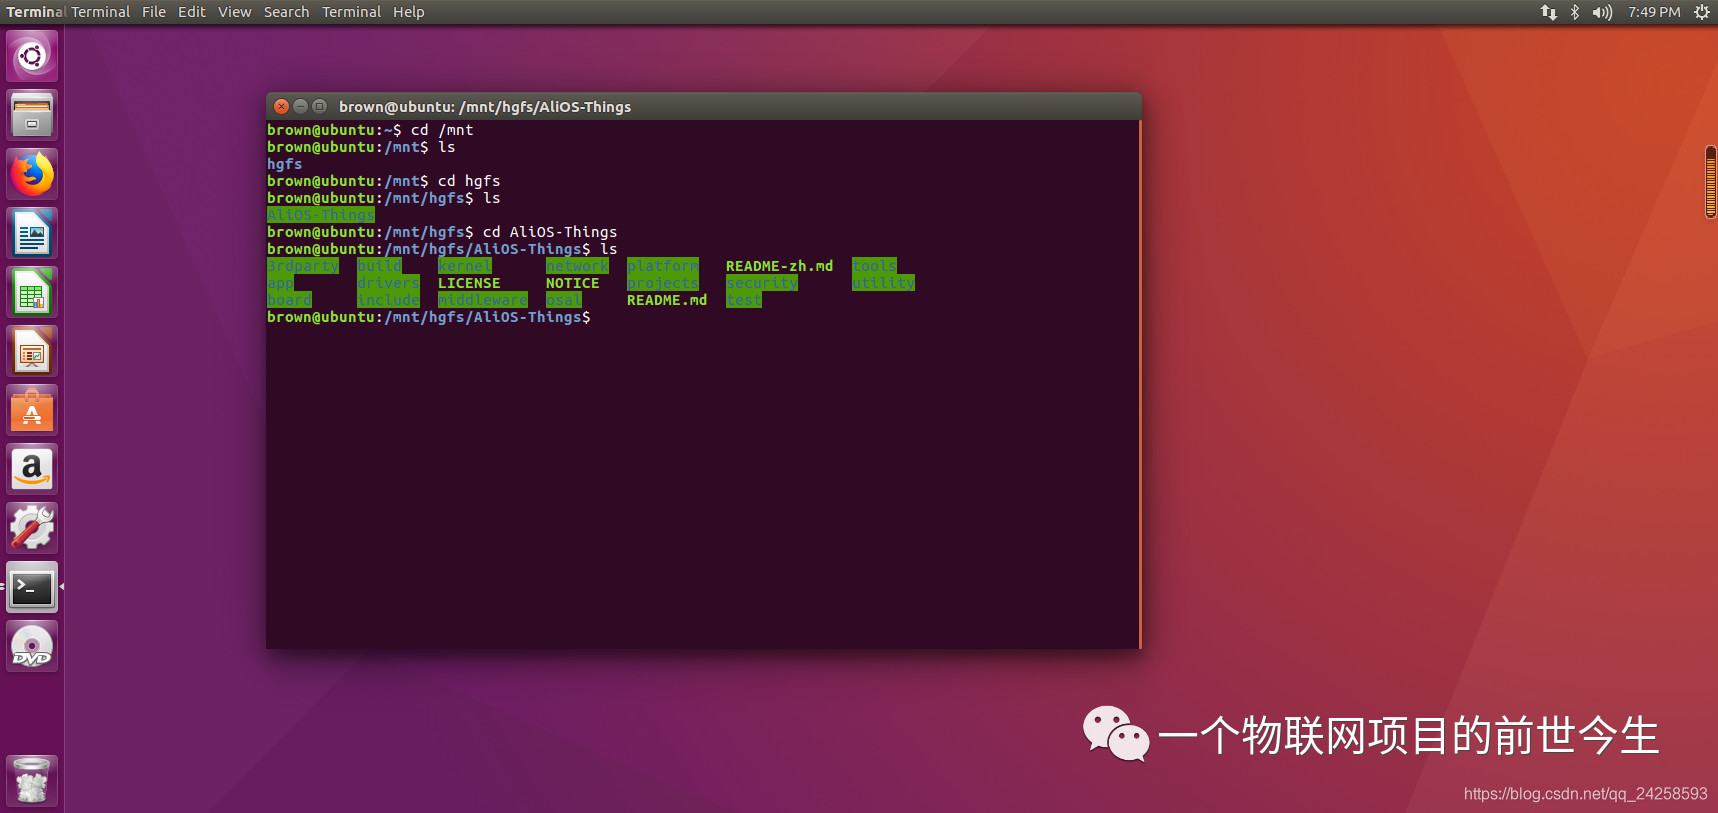Click the app directory name
Screen dimensions: 1718x813
point(281,283)
